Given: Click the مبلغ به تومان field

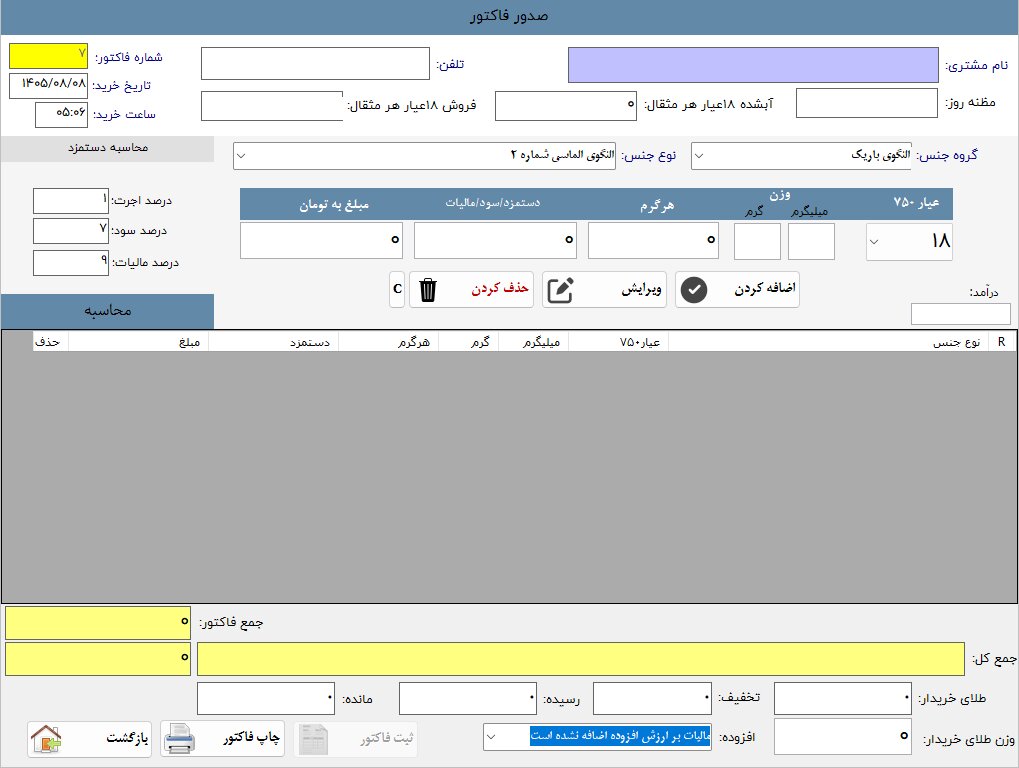Looking at the screenshot, I should (x=321, y=240).
